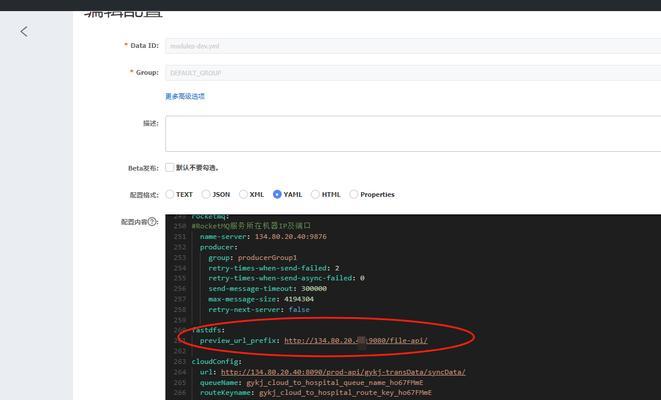Viewport: 661px width, 400px height.
Task: Click the producerGroup1 group value
Action: pyautogui.click(x=267, y=257)
